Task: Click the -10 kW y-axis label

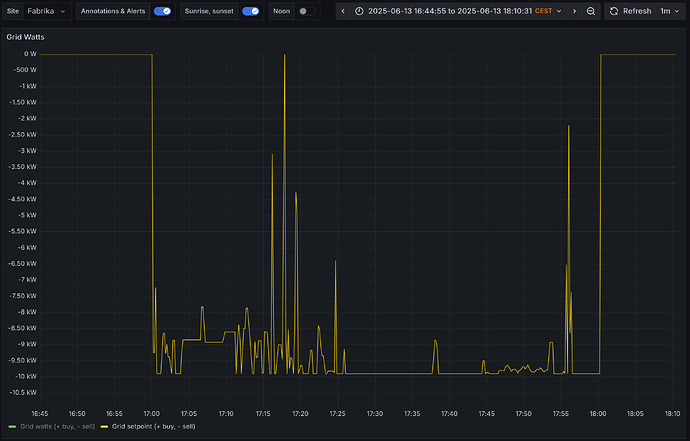Action: click(26, 376)
